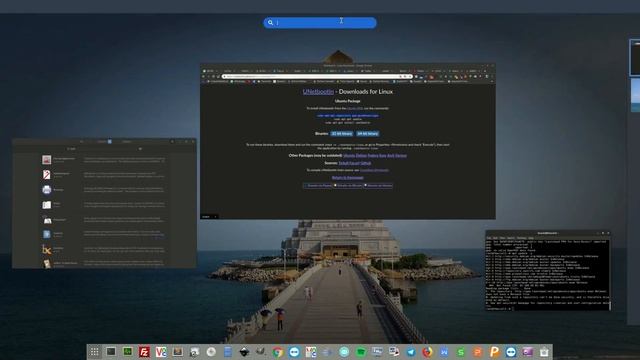Click the search icon in the overview search bar
This screenshot has width=640, height=360.
(x=270, y=22)
